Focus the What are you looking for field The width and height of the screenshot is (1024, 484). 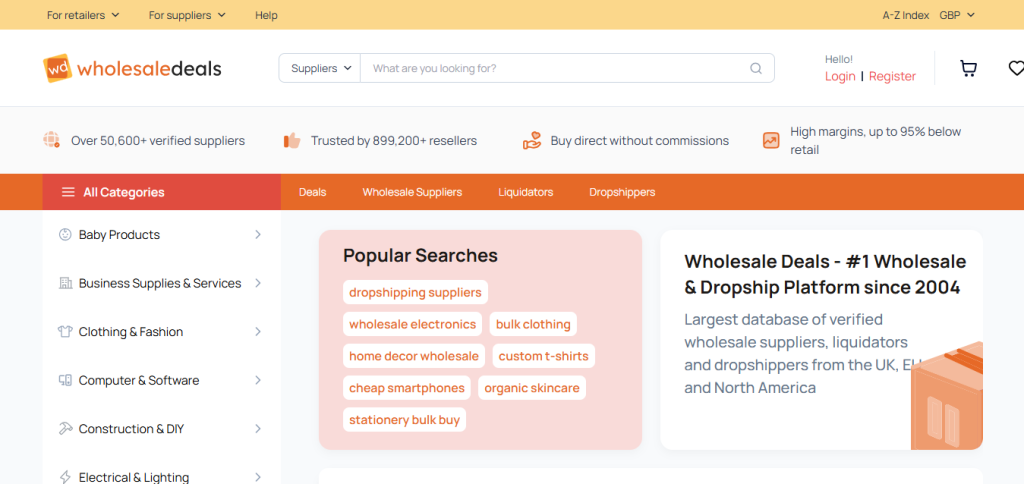tap(555, 68)
